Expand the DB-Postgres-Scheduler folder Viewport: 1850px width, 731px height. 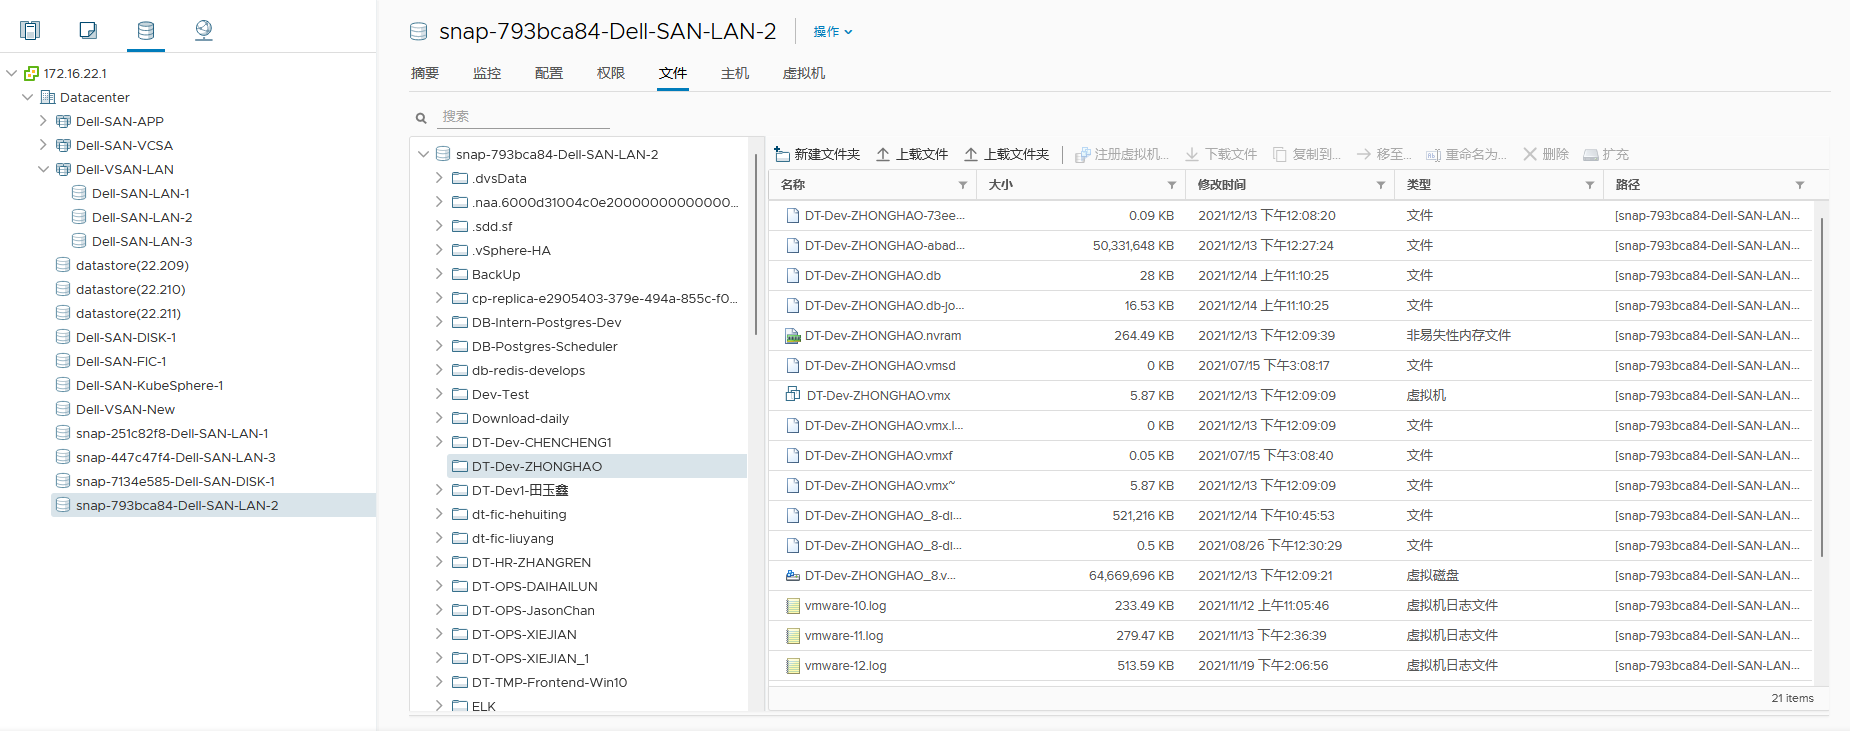pos(439,346)
